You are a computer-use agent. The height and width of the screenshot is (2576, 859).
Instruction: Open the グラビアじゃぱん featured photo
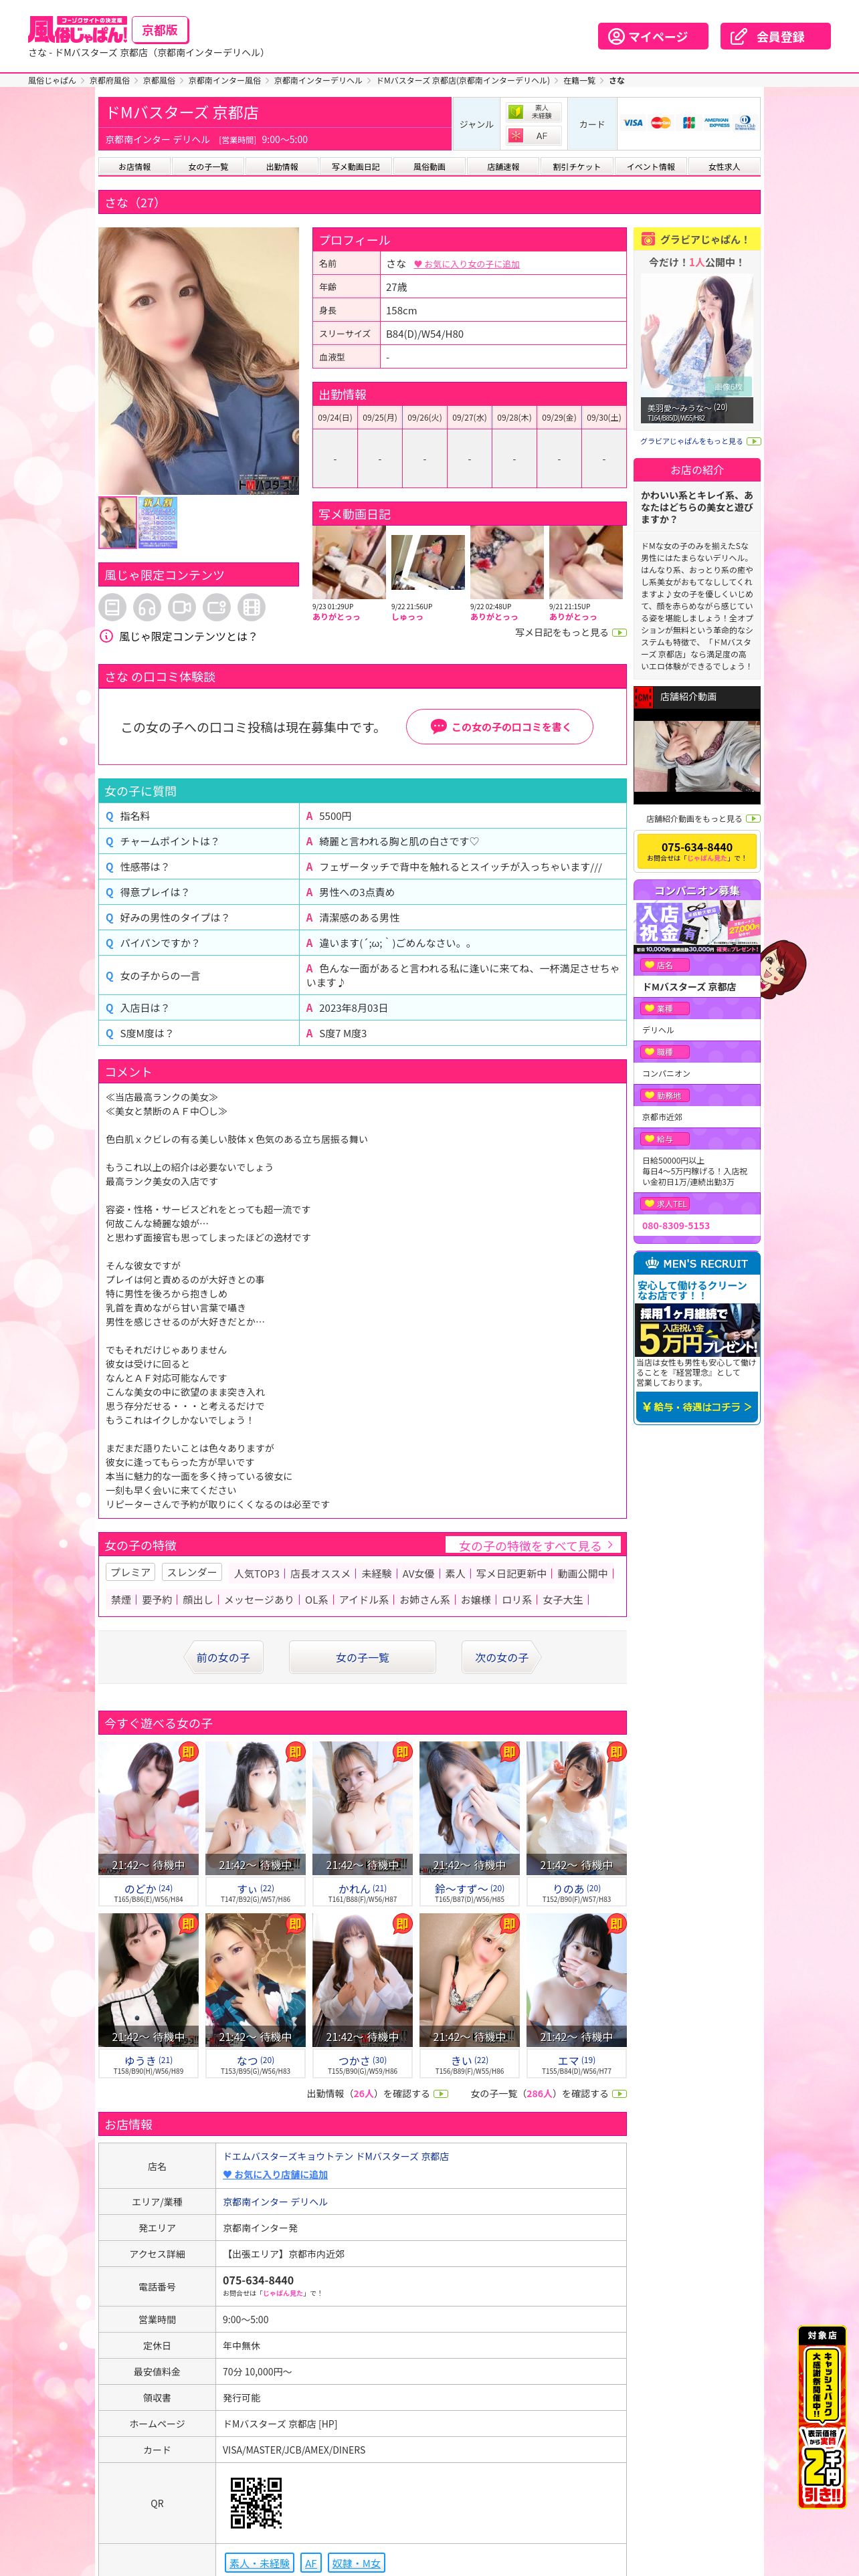click(x=697, y=349)
